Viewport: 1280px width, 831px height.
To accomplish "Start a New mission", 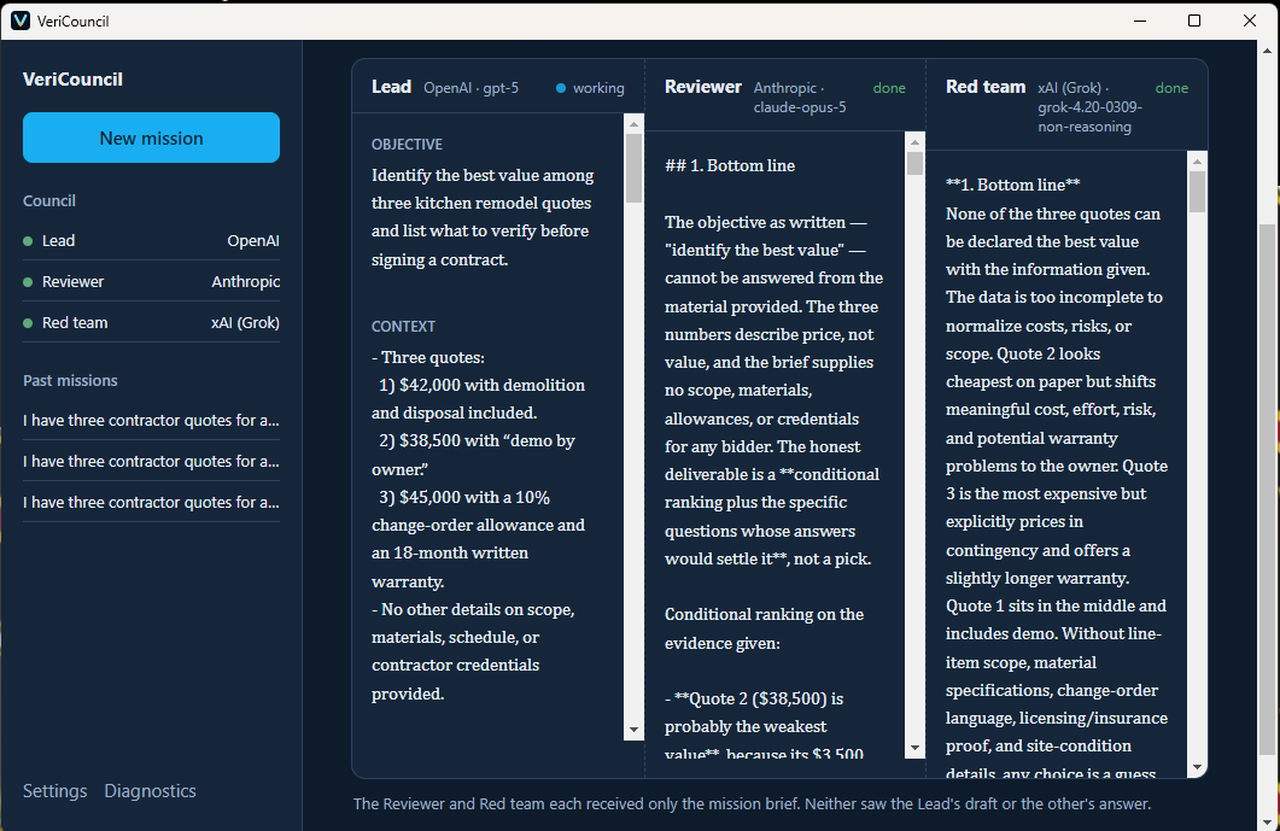I will [151, 137].
